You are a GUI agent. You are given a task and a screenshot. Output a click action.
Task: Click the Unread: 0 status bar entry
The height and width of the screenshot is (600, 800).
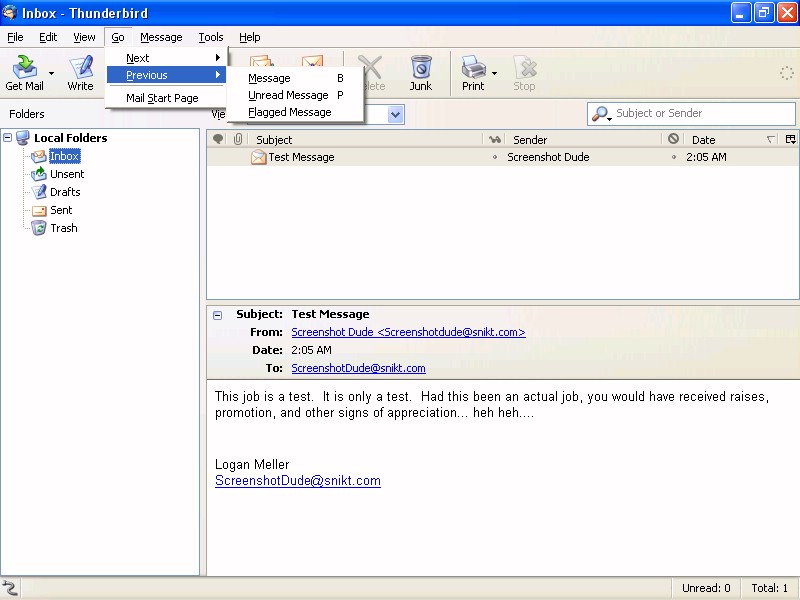point(706,588)
